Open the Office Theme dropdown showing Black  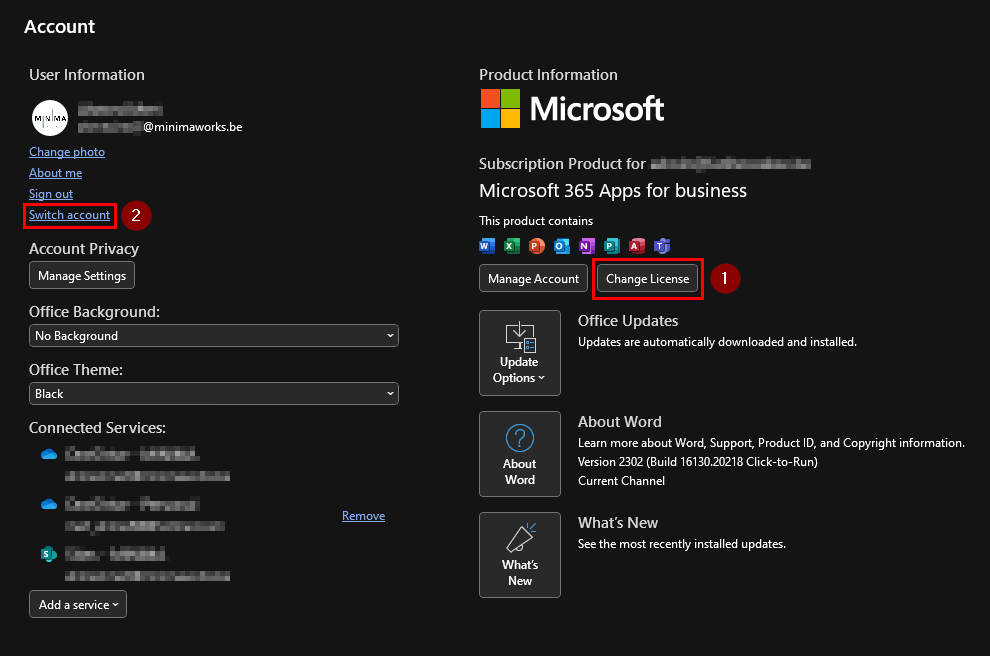click(x=213, y=393)
